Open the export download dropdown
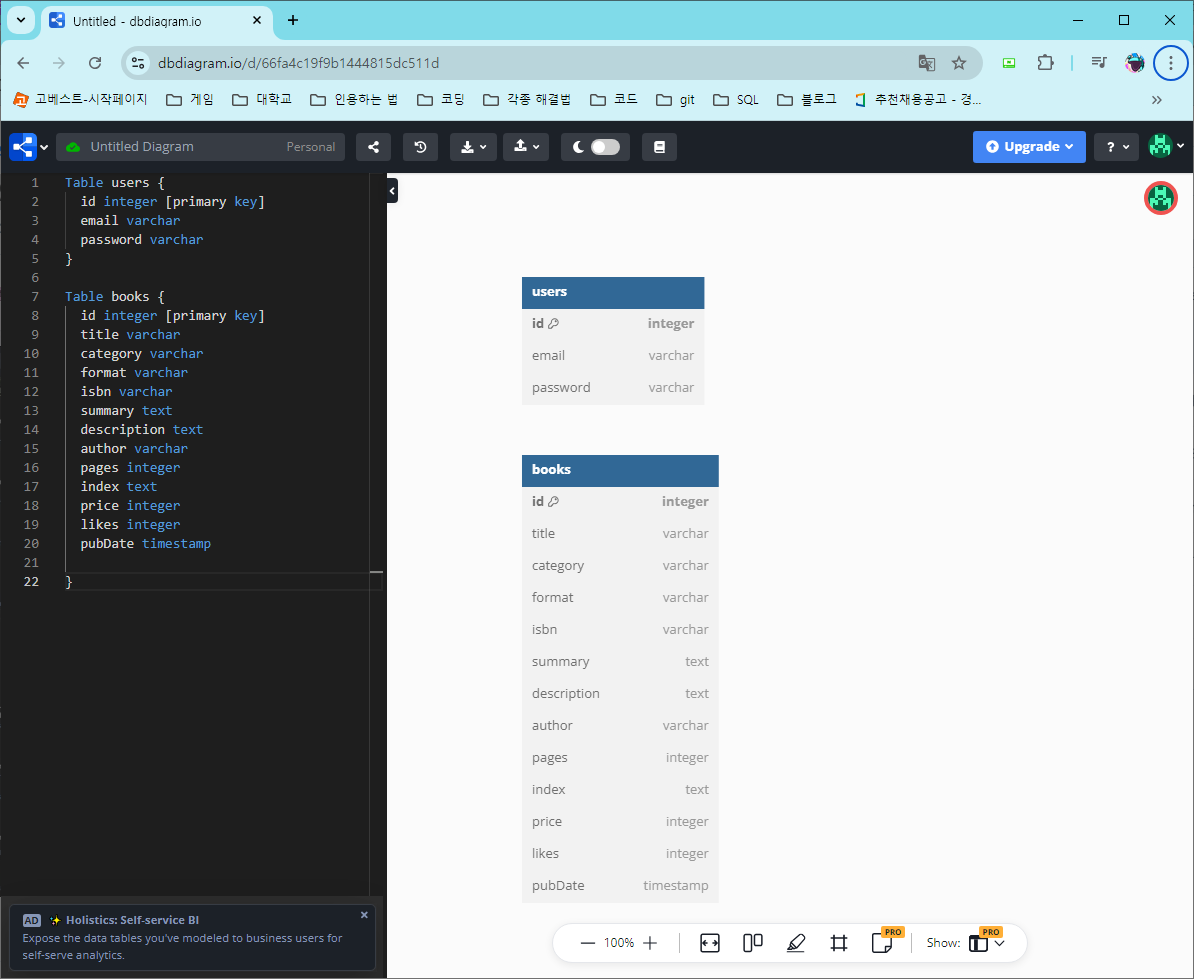The image size is (1194, 979). tap(473, 147)
